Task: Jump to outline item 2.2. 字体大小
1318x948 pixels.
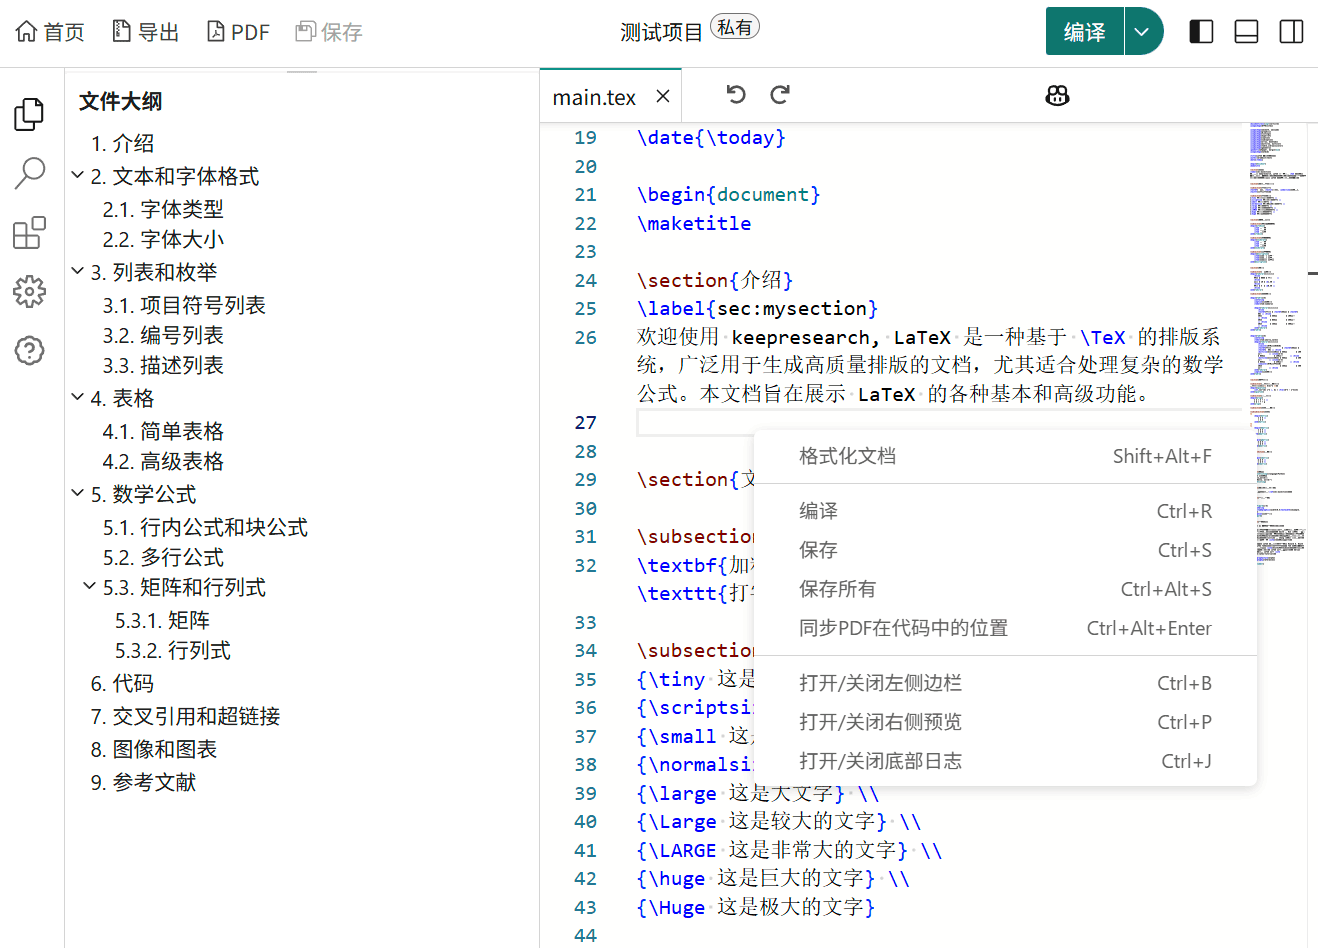Action: click(163, 240)
